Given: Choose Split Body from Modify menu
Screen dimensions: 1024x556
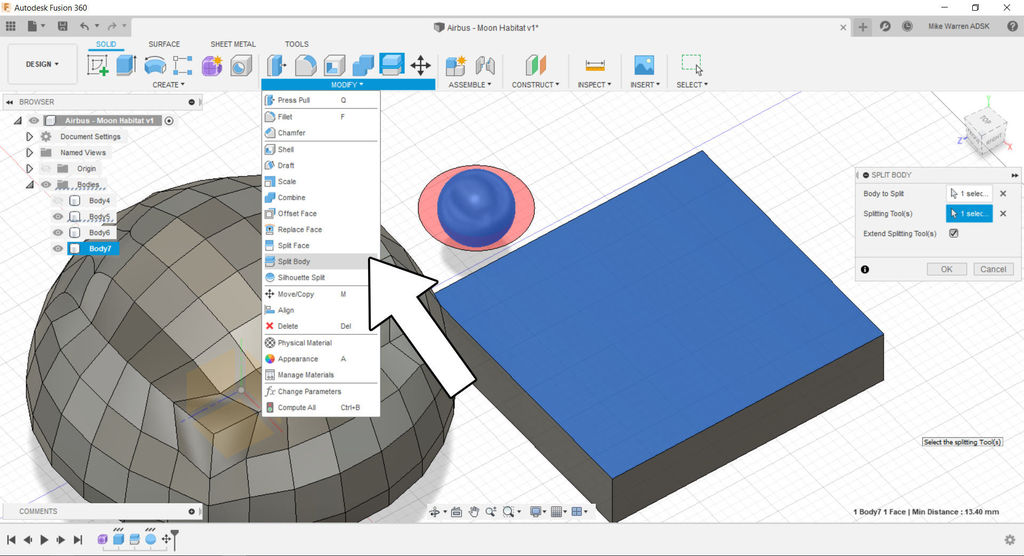Looking at the screenshot, I should [x=320, y=261].
